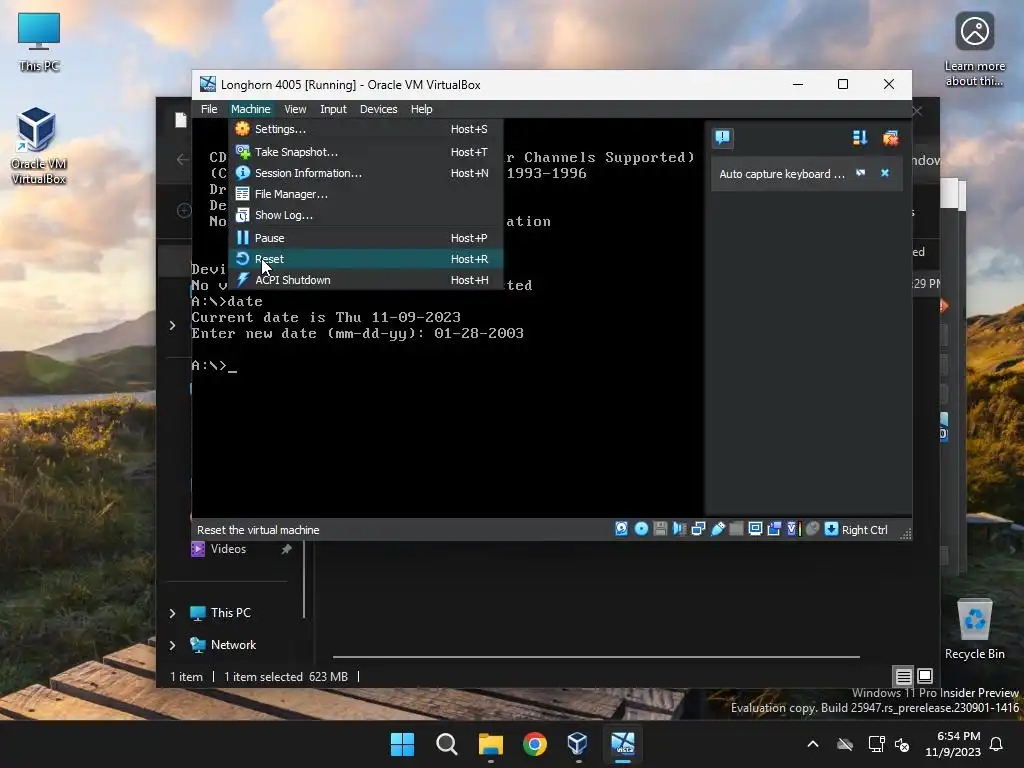
Task: Open File Explorer from the taskbar
Action: (x=490, y=744)
